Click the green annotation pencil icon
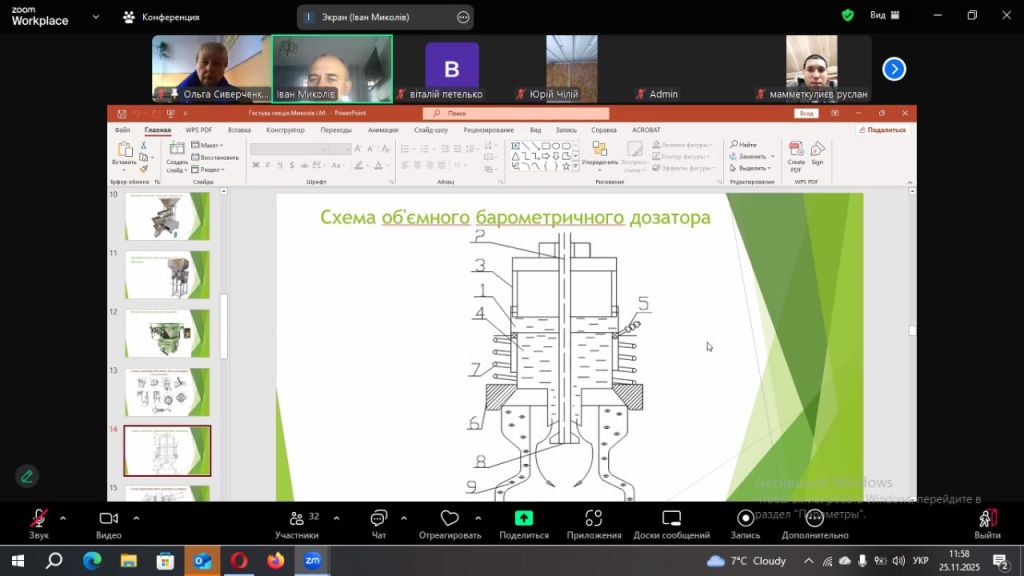The image size is (1024, 576). click(27, 476)
